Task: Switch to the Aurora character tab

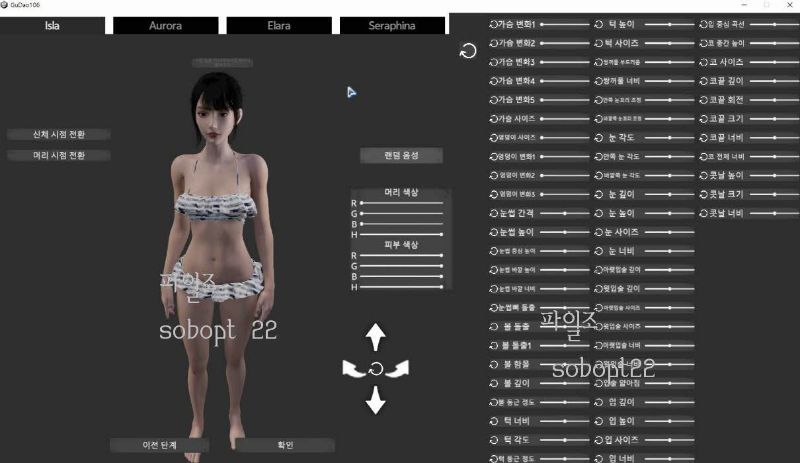Action: [x=165, y=25]
